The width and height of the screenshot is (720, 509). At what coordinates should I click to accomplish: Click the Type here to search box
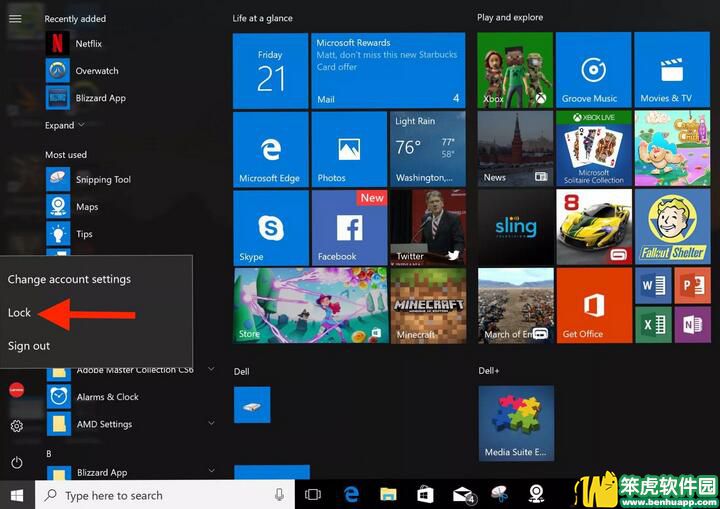coord(165,495)
